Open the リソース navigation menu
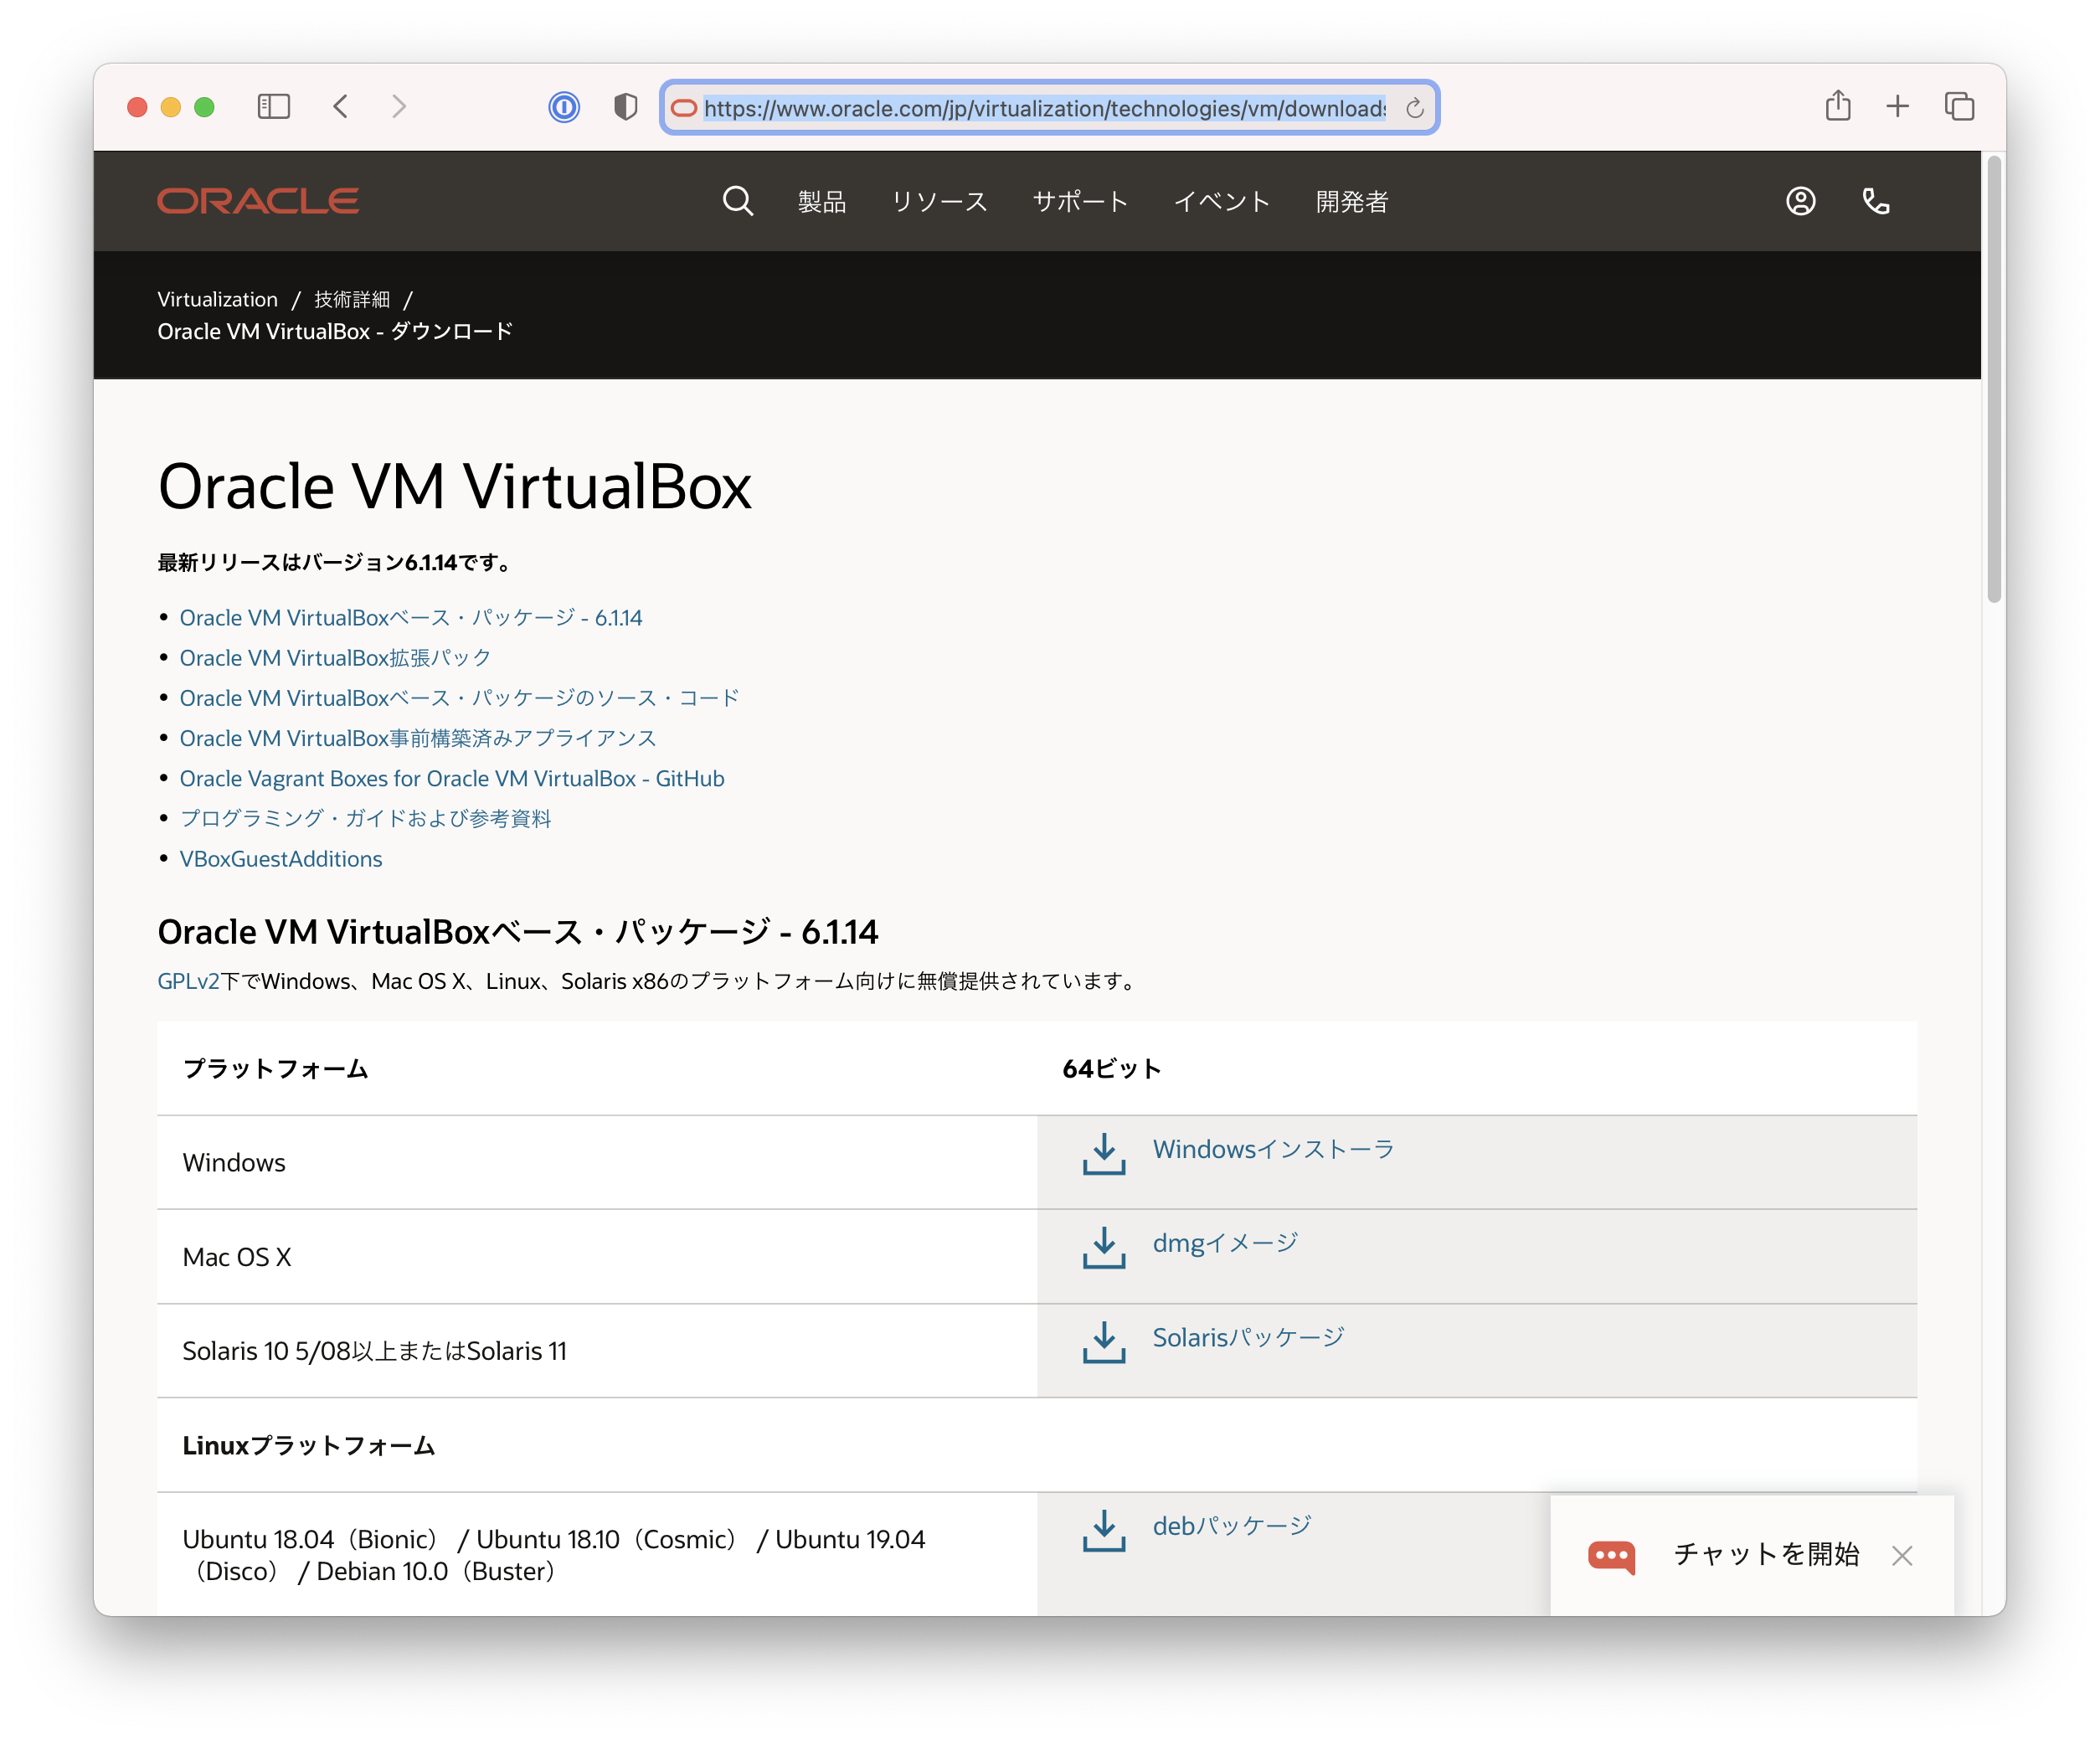Viewport: 2100px width, 1740px height. point(938,202)
